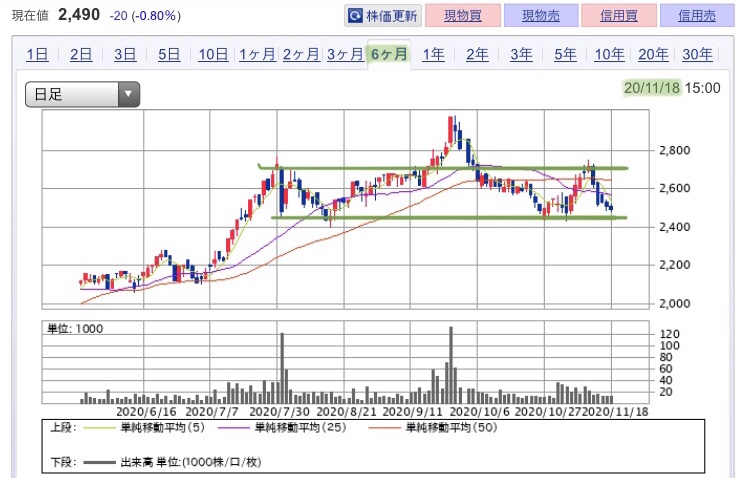Viewport: 740px width, 478px height.
Task: Click the 100 volume axis label
Action: [670, 346]
